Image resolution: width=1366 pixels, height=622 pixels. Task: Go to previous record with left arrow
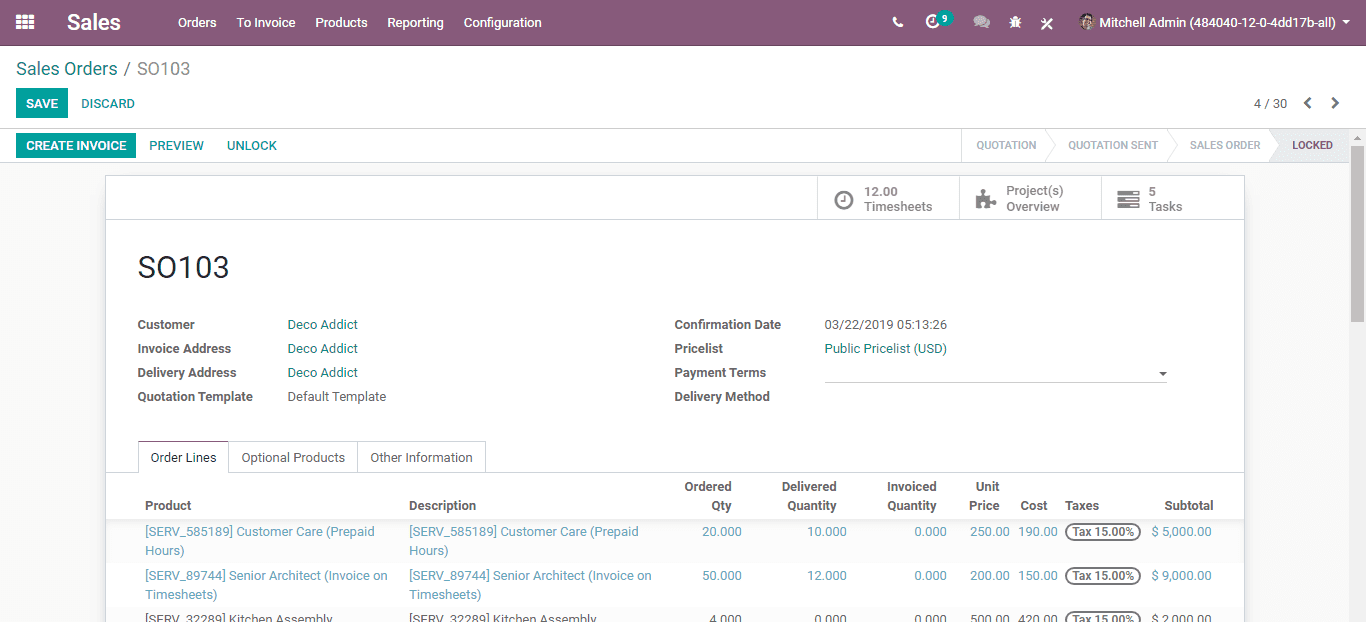click(1307, 103)
